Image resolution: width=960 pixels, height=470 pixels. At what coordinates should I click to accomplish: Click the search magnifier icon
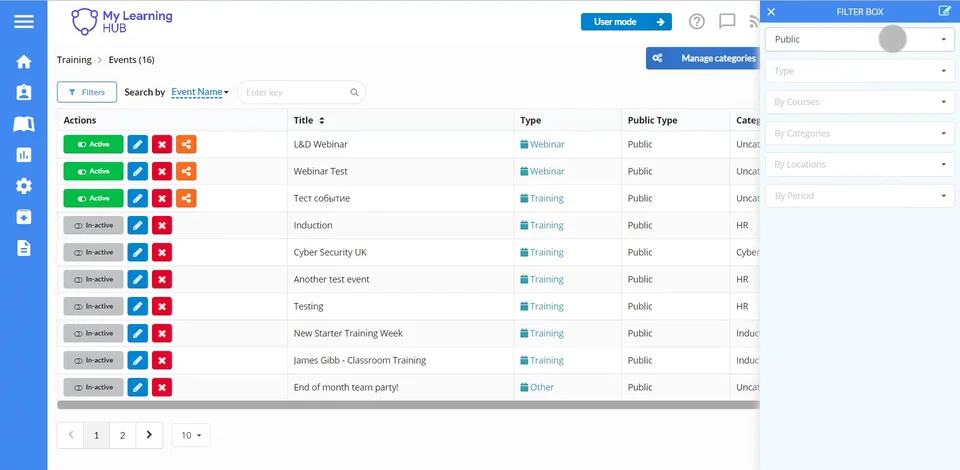pos(354,92)
